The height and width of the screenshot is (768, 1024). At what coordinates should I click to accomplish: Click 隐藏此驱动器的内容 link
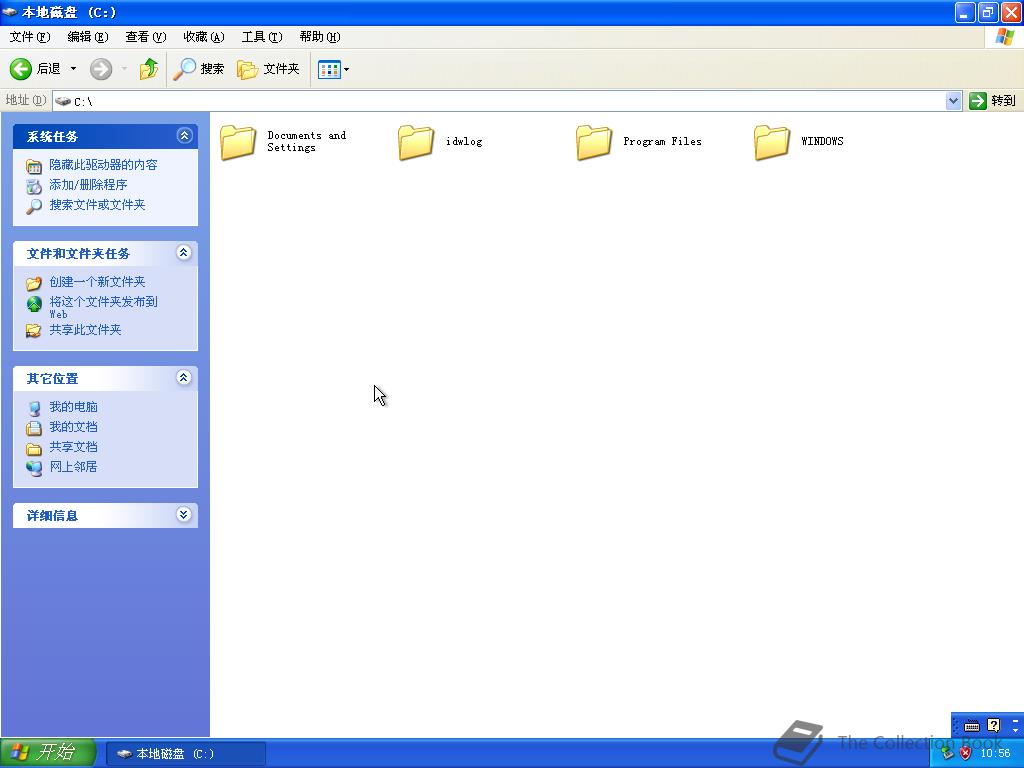[103, 165]
